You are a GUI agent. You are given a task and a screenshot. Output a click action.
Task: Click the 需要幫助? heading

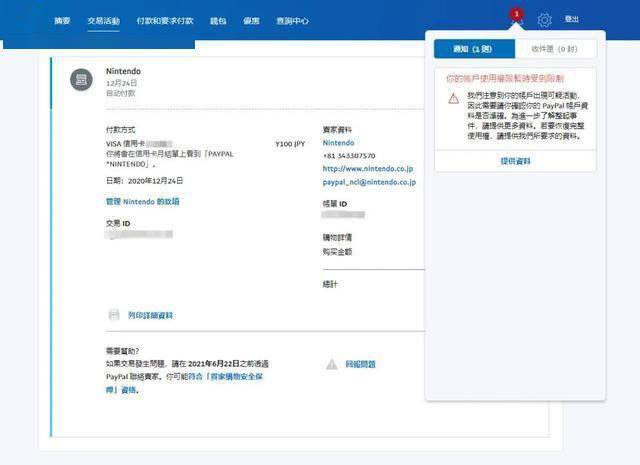pos(122,351)
